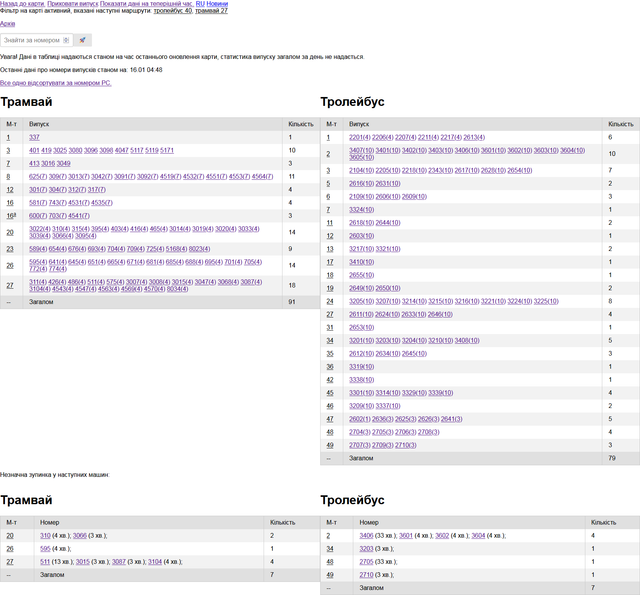The width and height of the screenshot is (640, 595).
Task: Open trolleybus vehicle 3319(10) link
Action: click(x=362, y=366)
